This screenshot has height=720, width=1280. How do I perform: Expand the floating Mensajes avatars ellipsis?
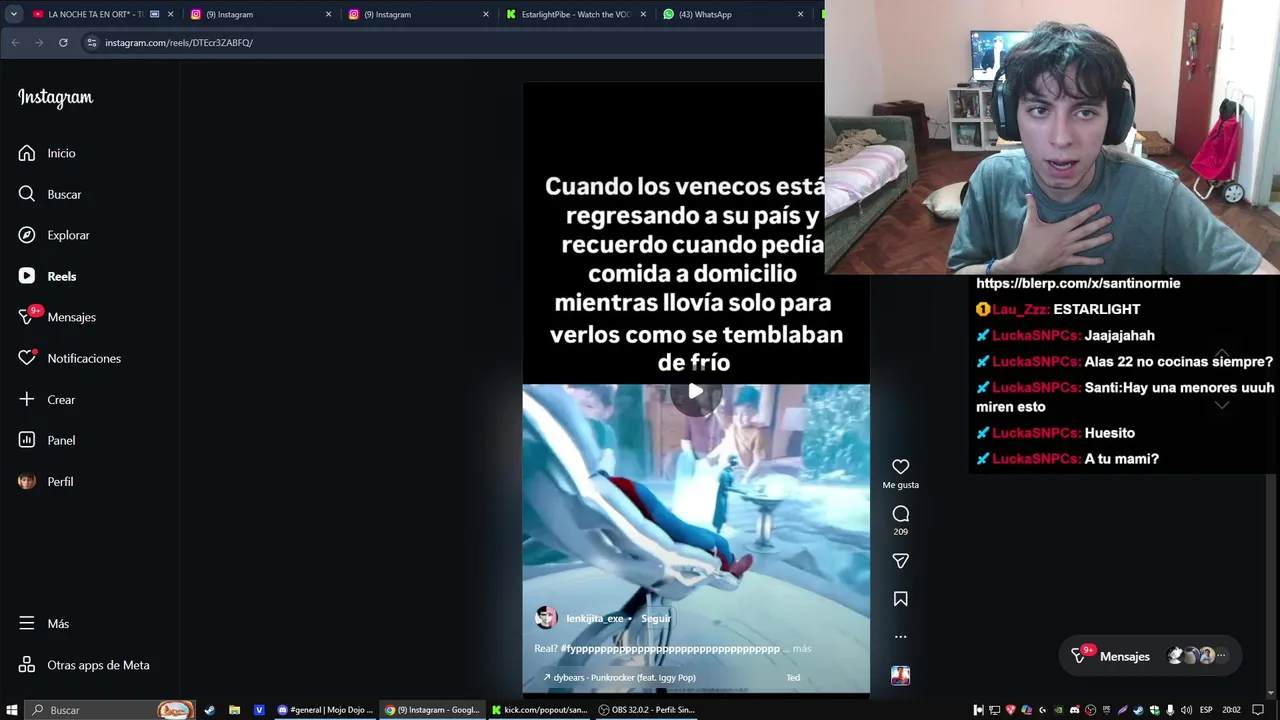click(x=1221, y=656)
